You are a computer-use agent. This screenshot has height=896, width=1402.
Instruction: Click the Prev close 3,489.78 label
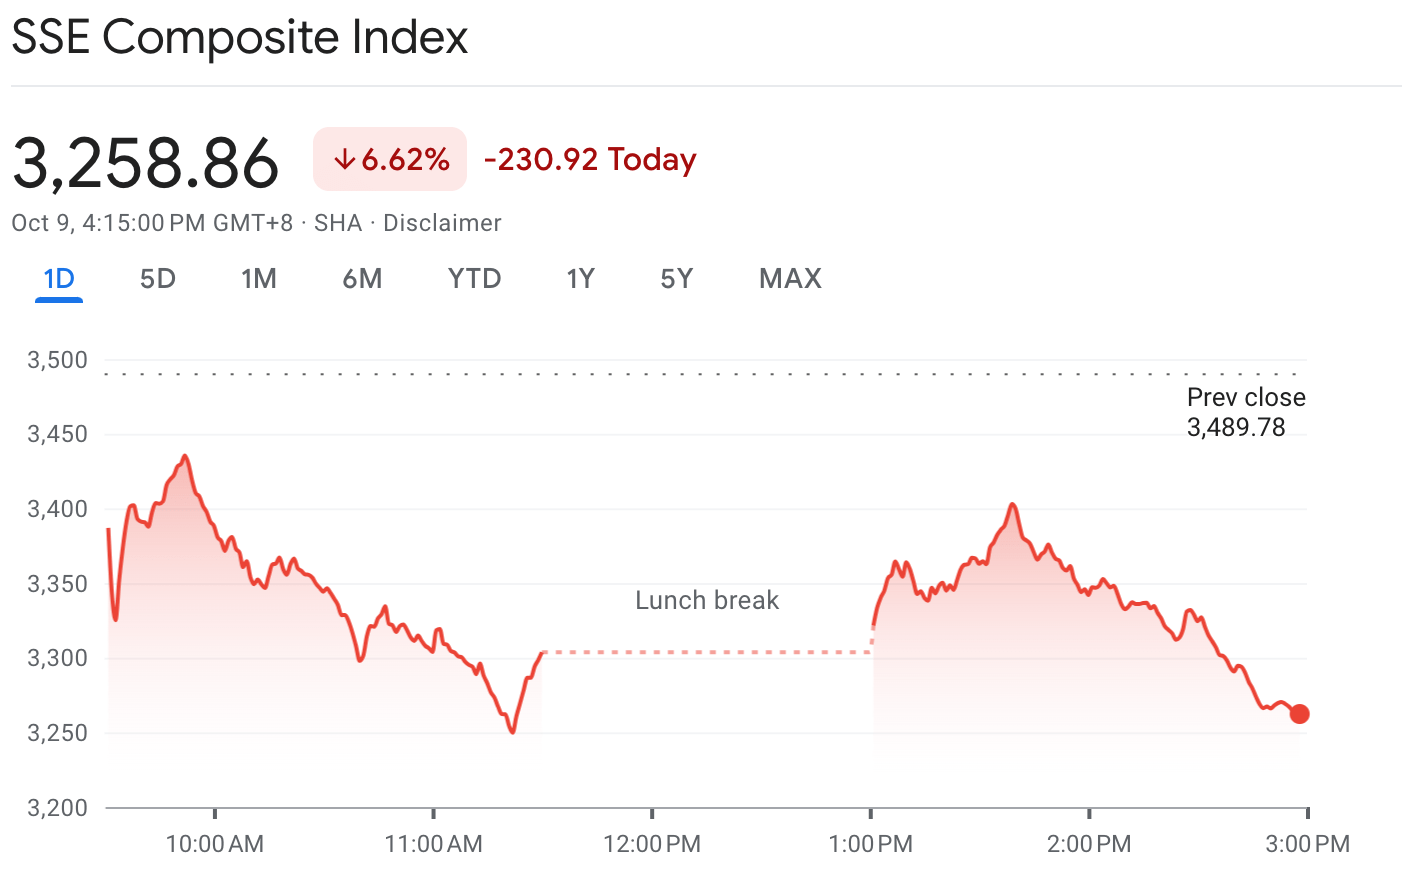(x=1245, y=412)
